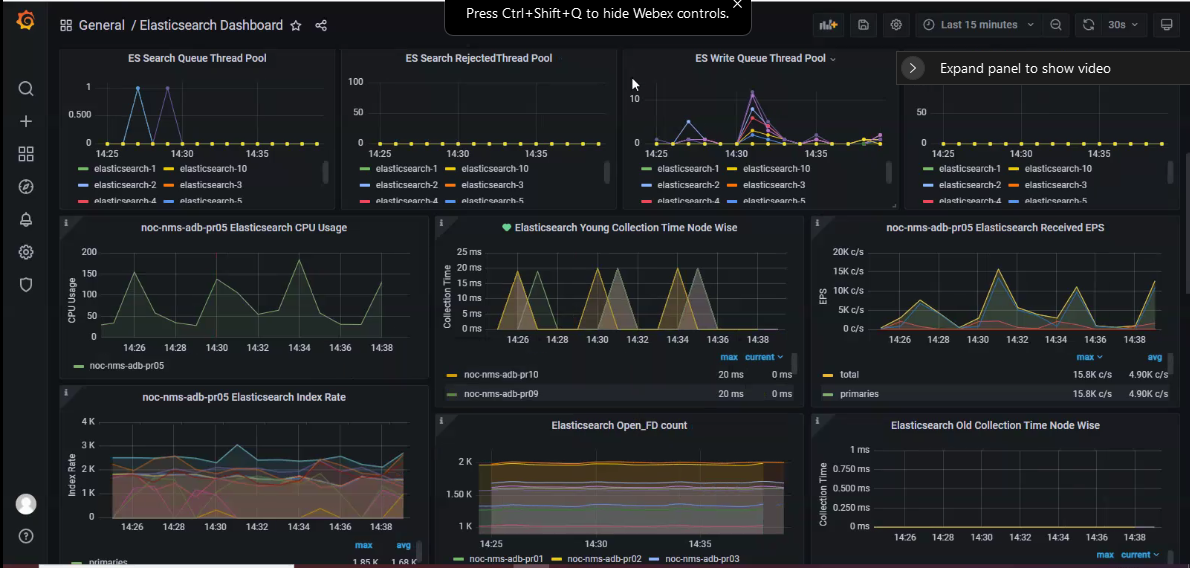This screenshot has height=568, width=1190.
Task: Open the user profile avatar
Action: click(x=26, y=504)
